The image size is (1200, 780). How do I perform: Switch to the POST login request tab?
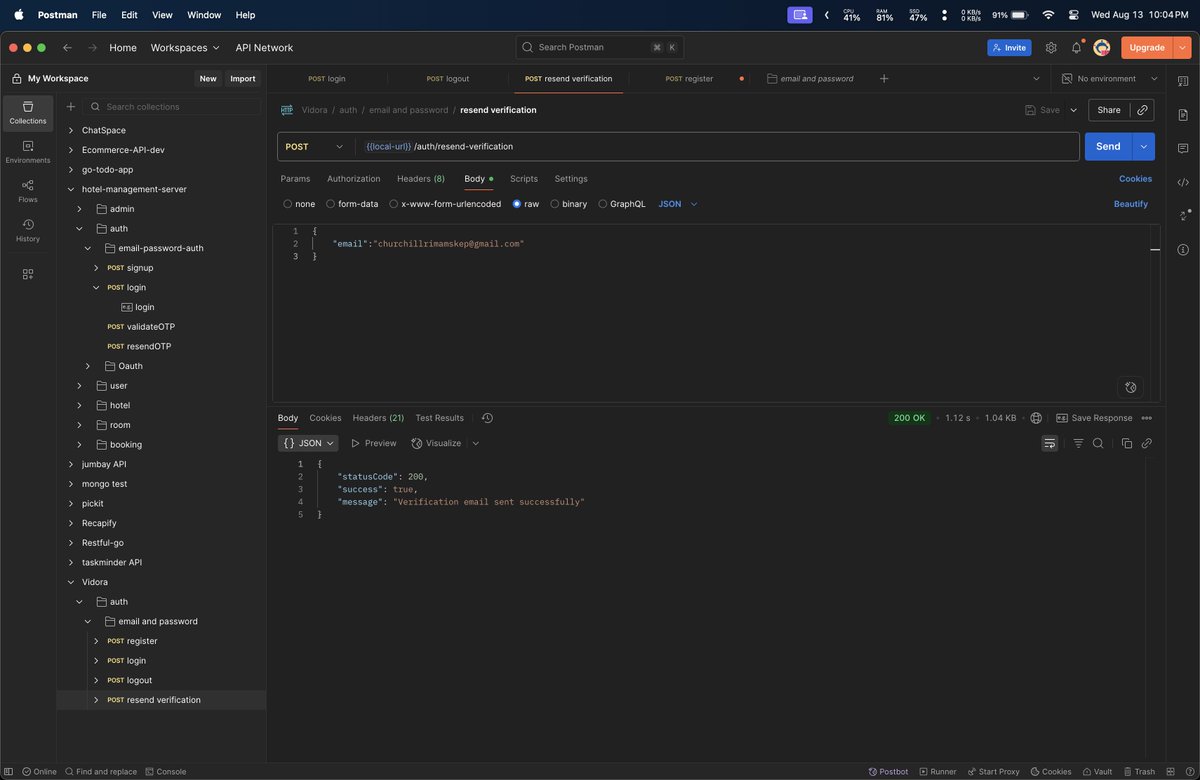click(326, 78)
